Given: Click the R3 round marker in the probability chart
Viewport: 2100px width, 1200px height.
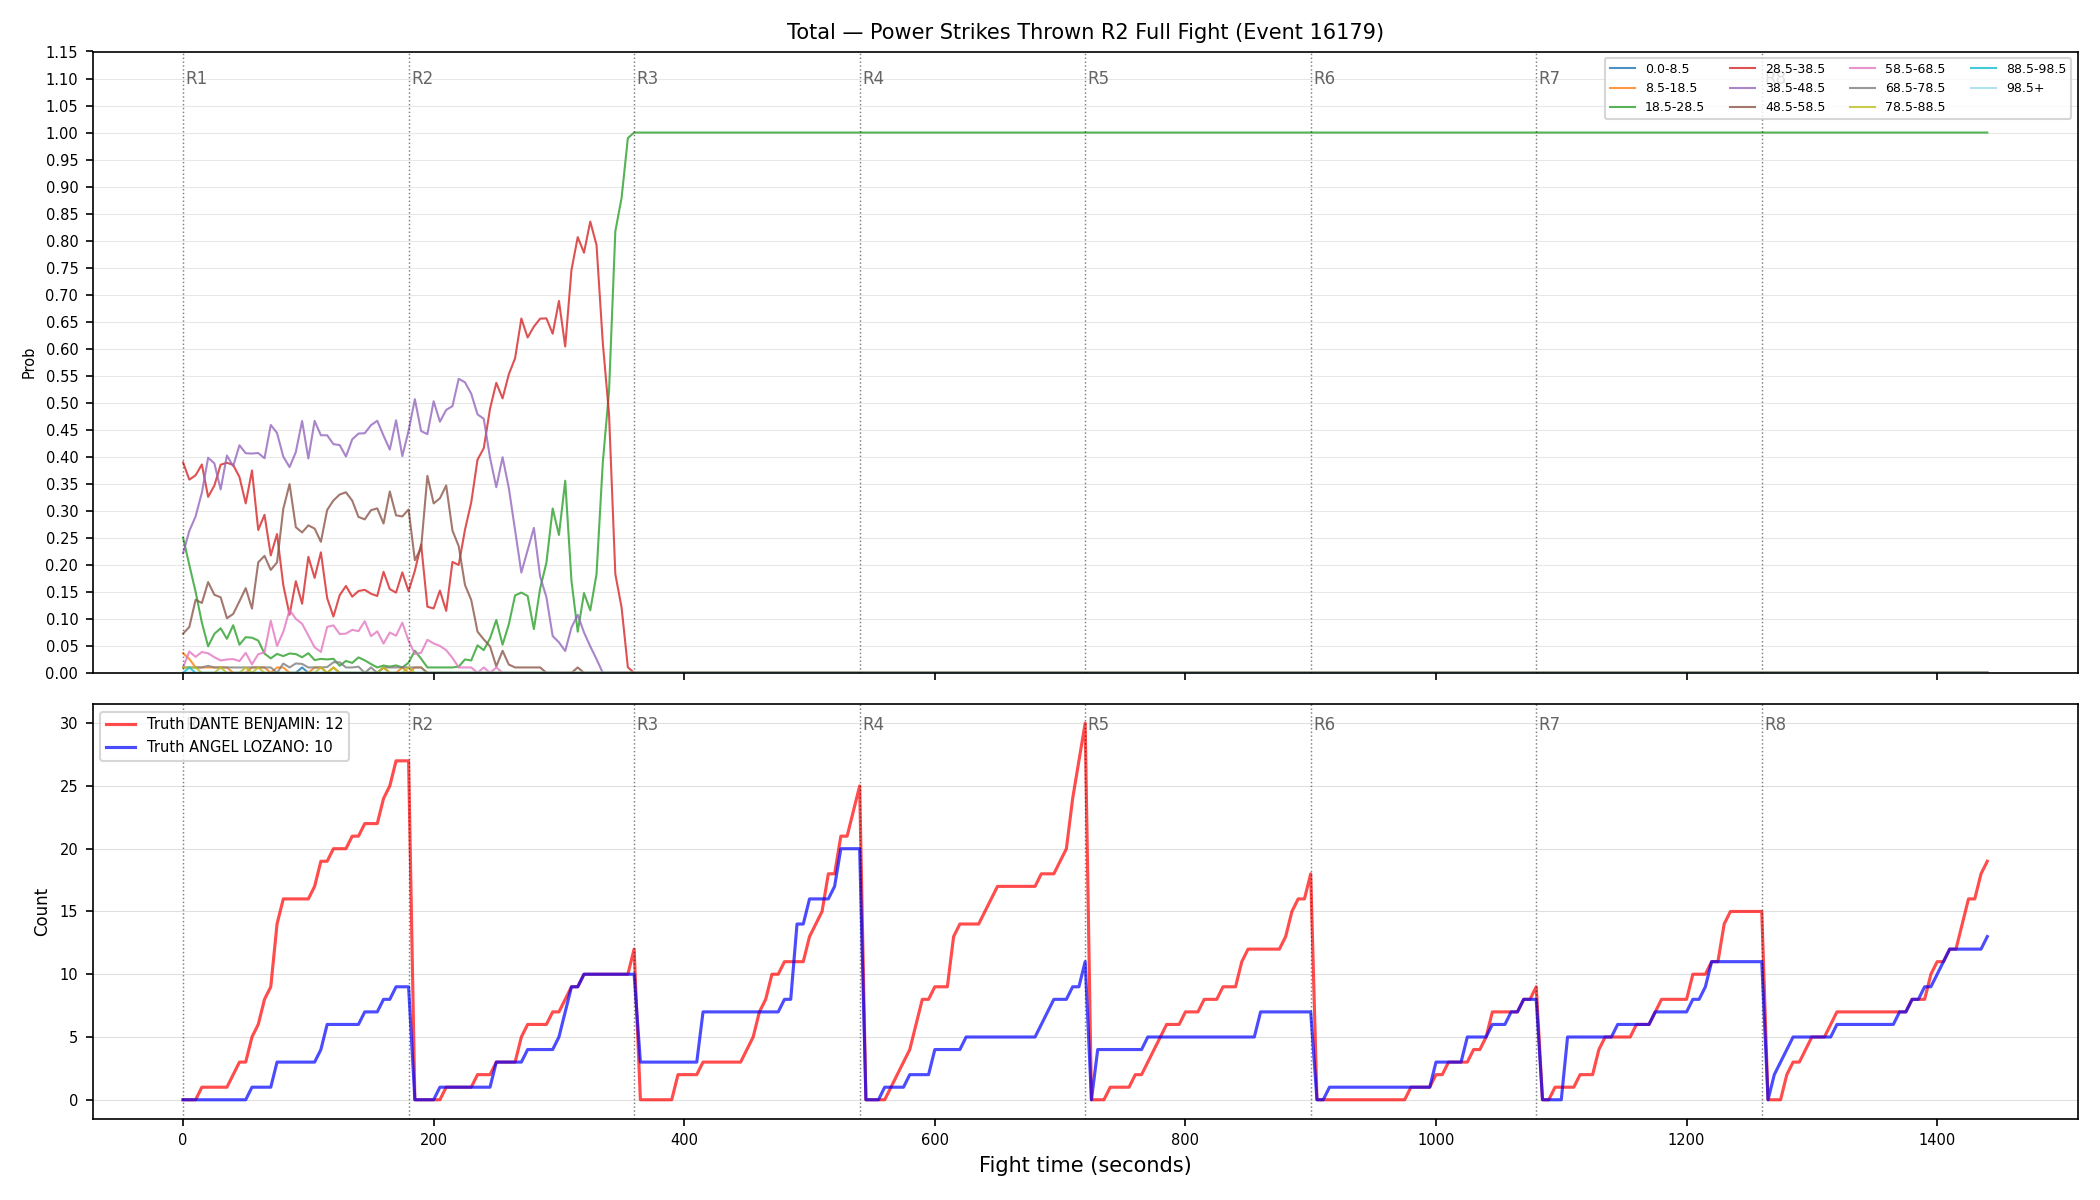Looking at the screenshot, I should [x=647, y=78].
